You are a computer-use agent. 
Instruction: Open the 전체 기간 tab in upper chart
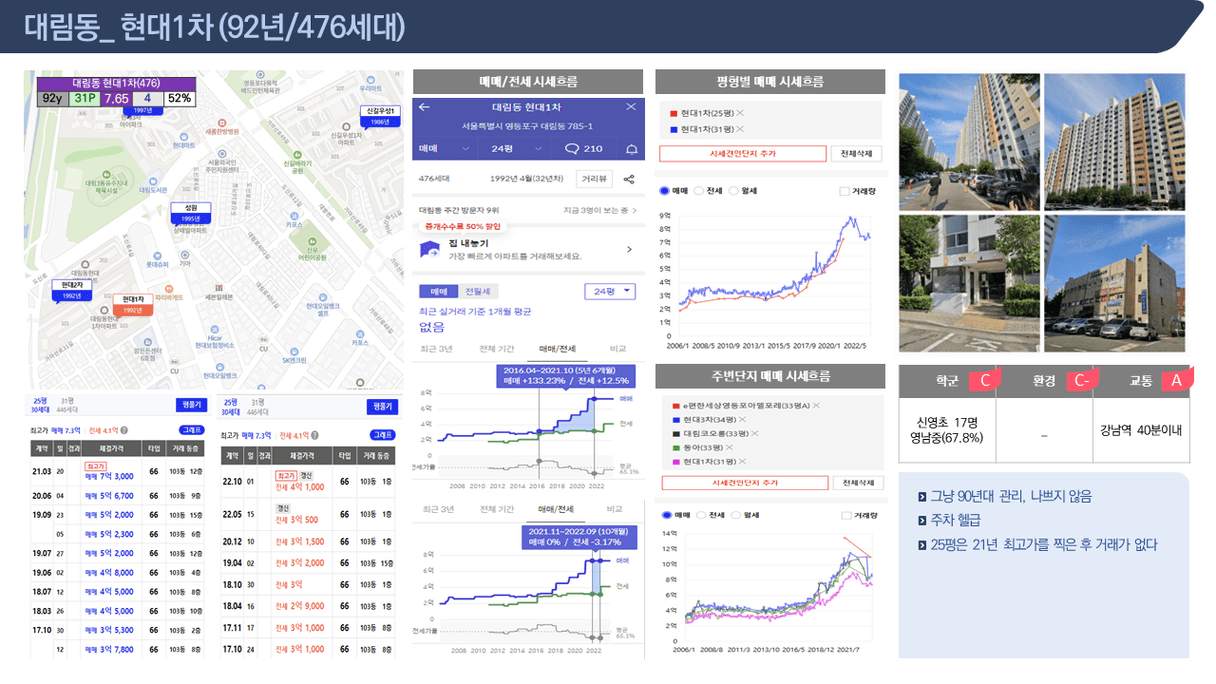(x=499, y=348)
